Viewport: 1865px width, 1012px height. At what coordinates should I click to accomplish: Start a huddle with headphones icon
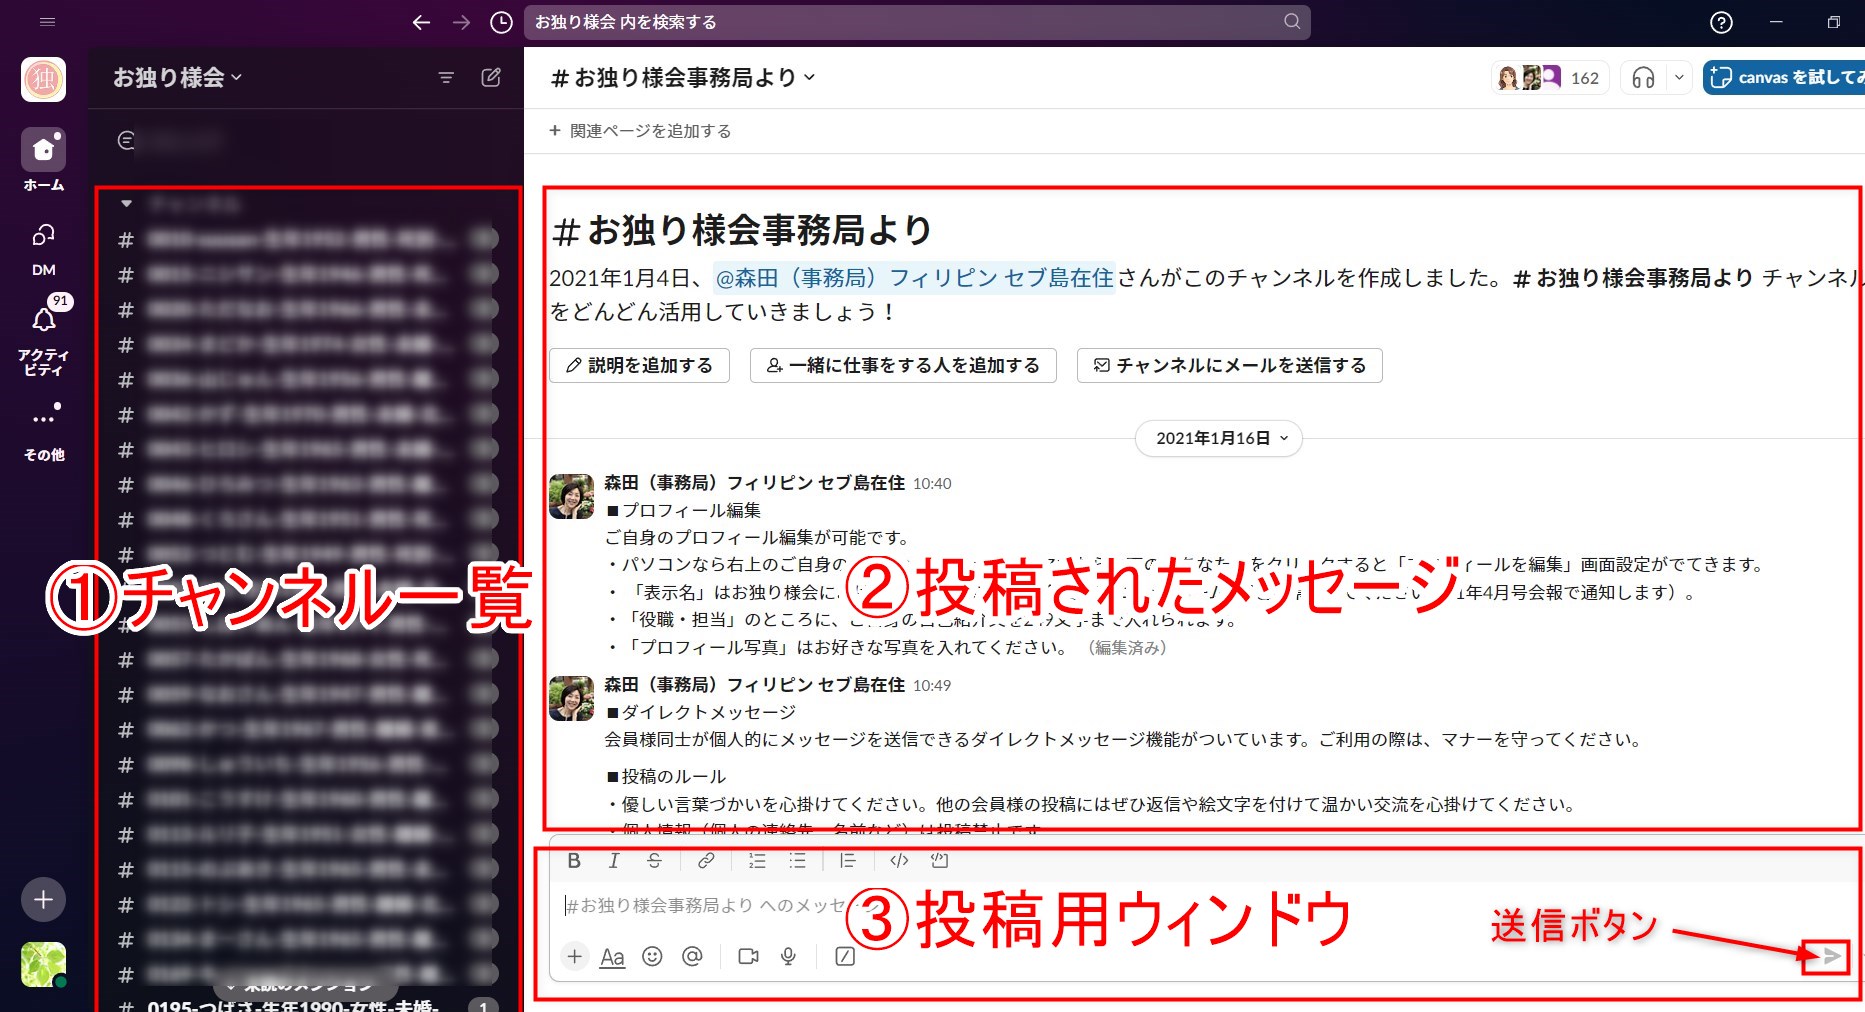click(1643, 78)
